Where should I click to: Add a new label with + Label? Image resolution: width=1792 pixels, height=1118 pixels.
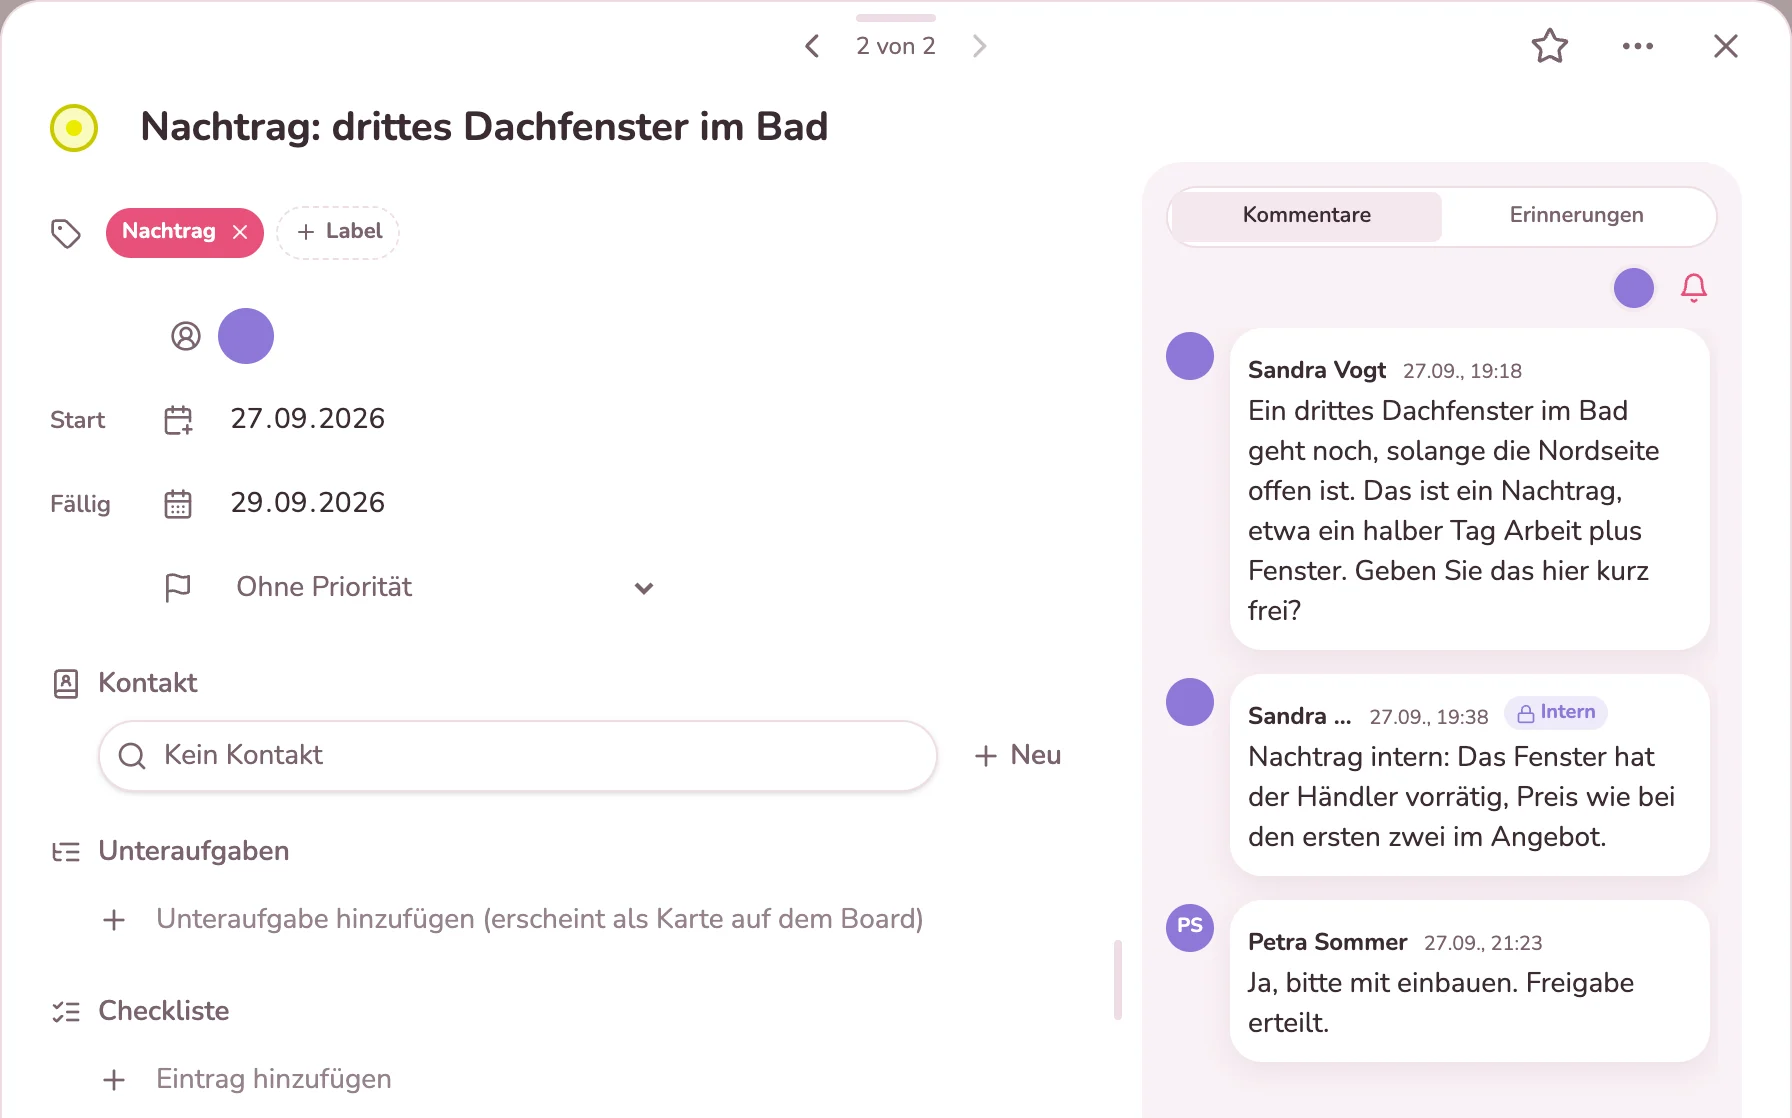tap(338, 232)
